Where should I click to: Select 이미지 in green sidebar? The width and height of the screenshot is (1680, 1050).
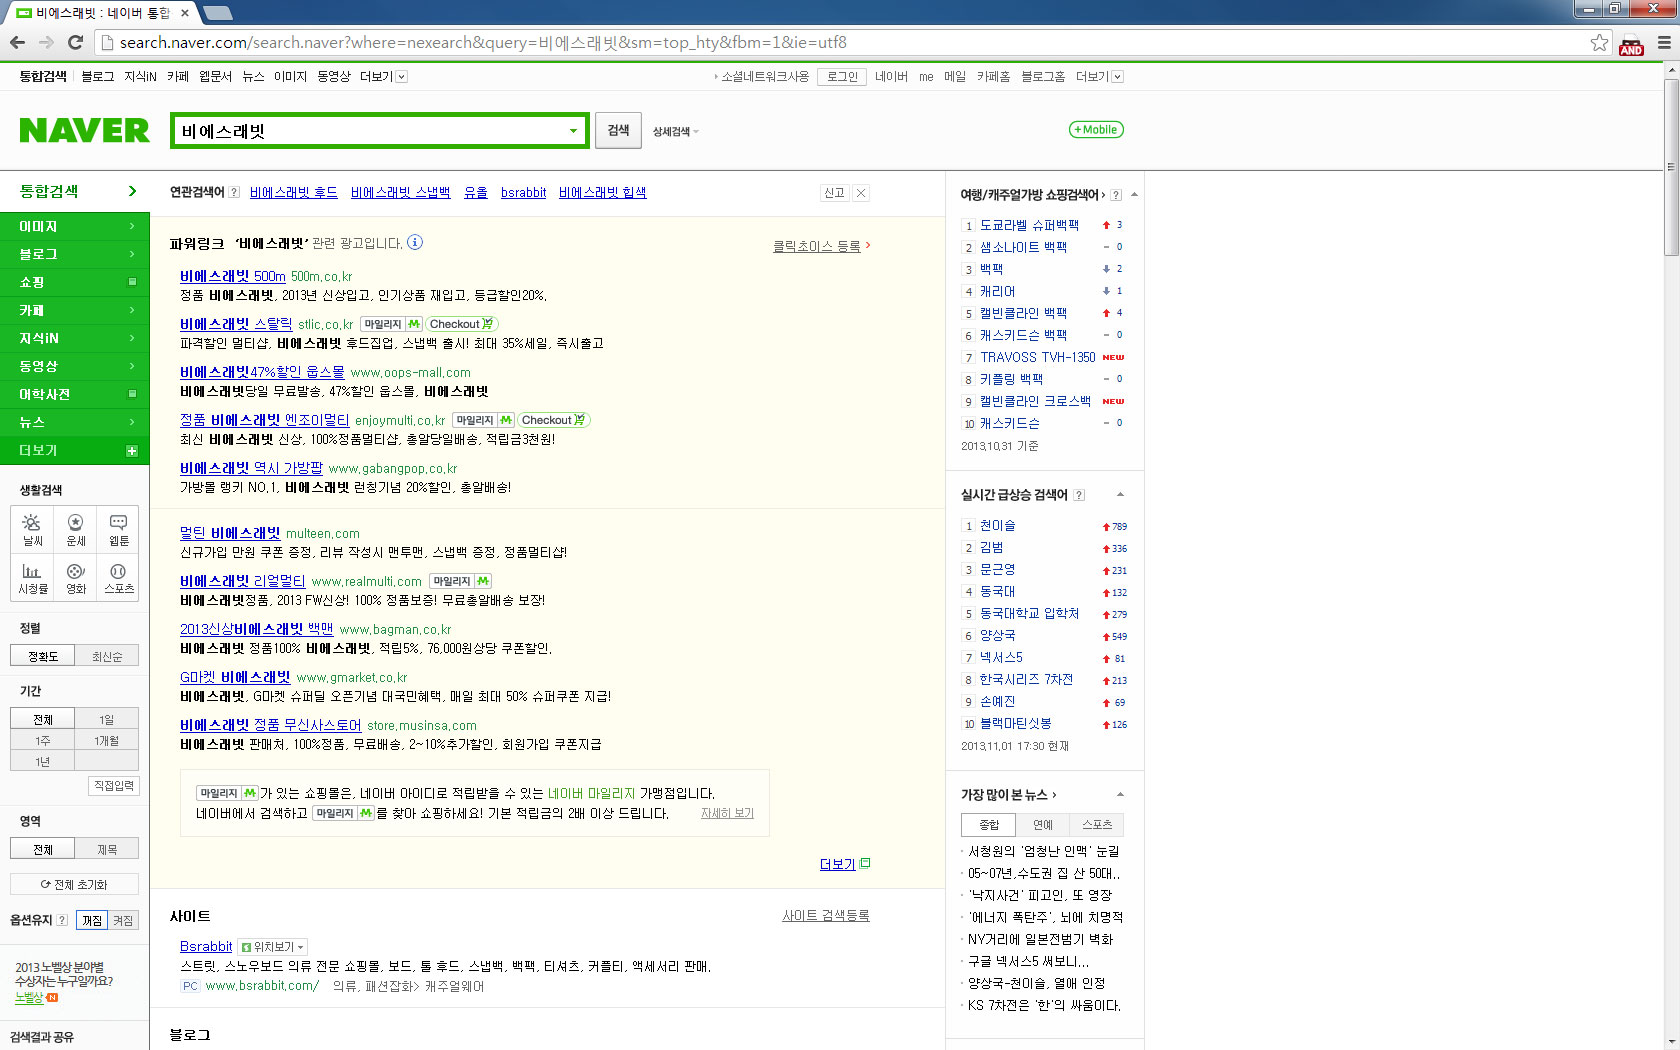click(75, 226)
